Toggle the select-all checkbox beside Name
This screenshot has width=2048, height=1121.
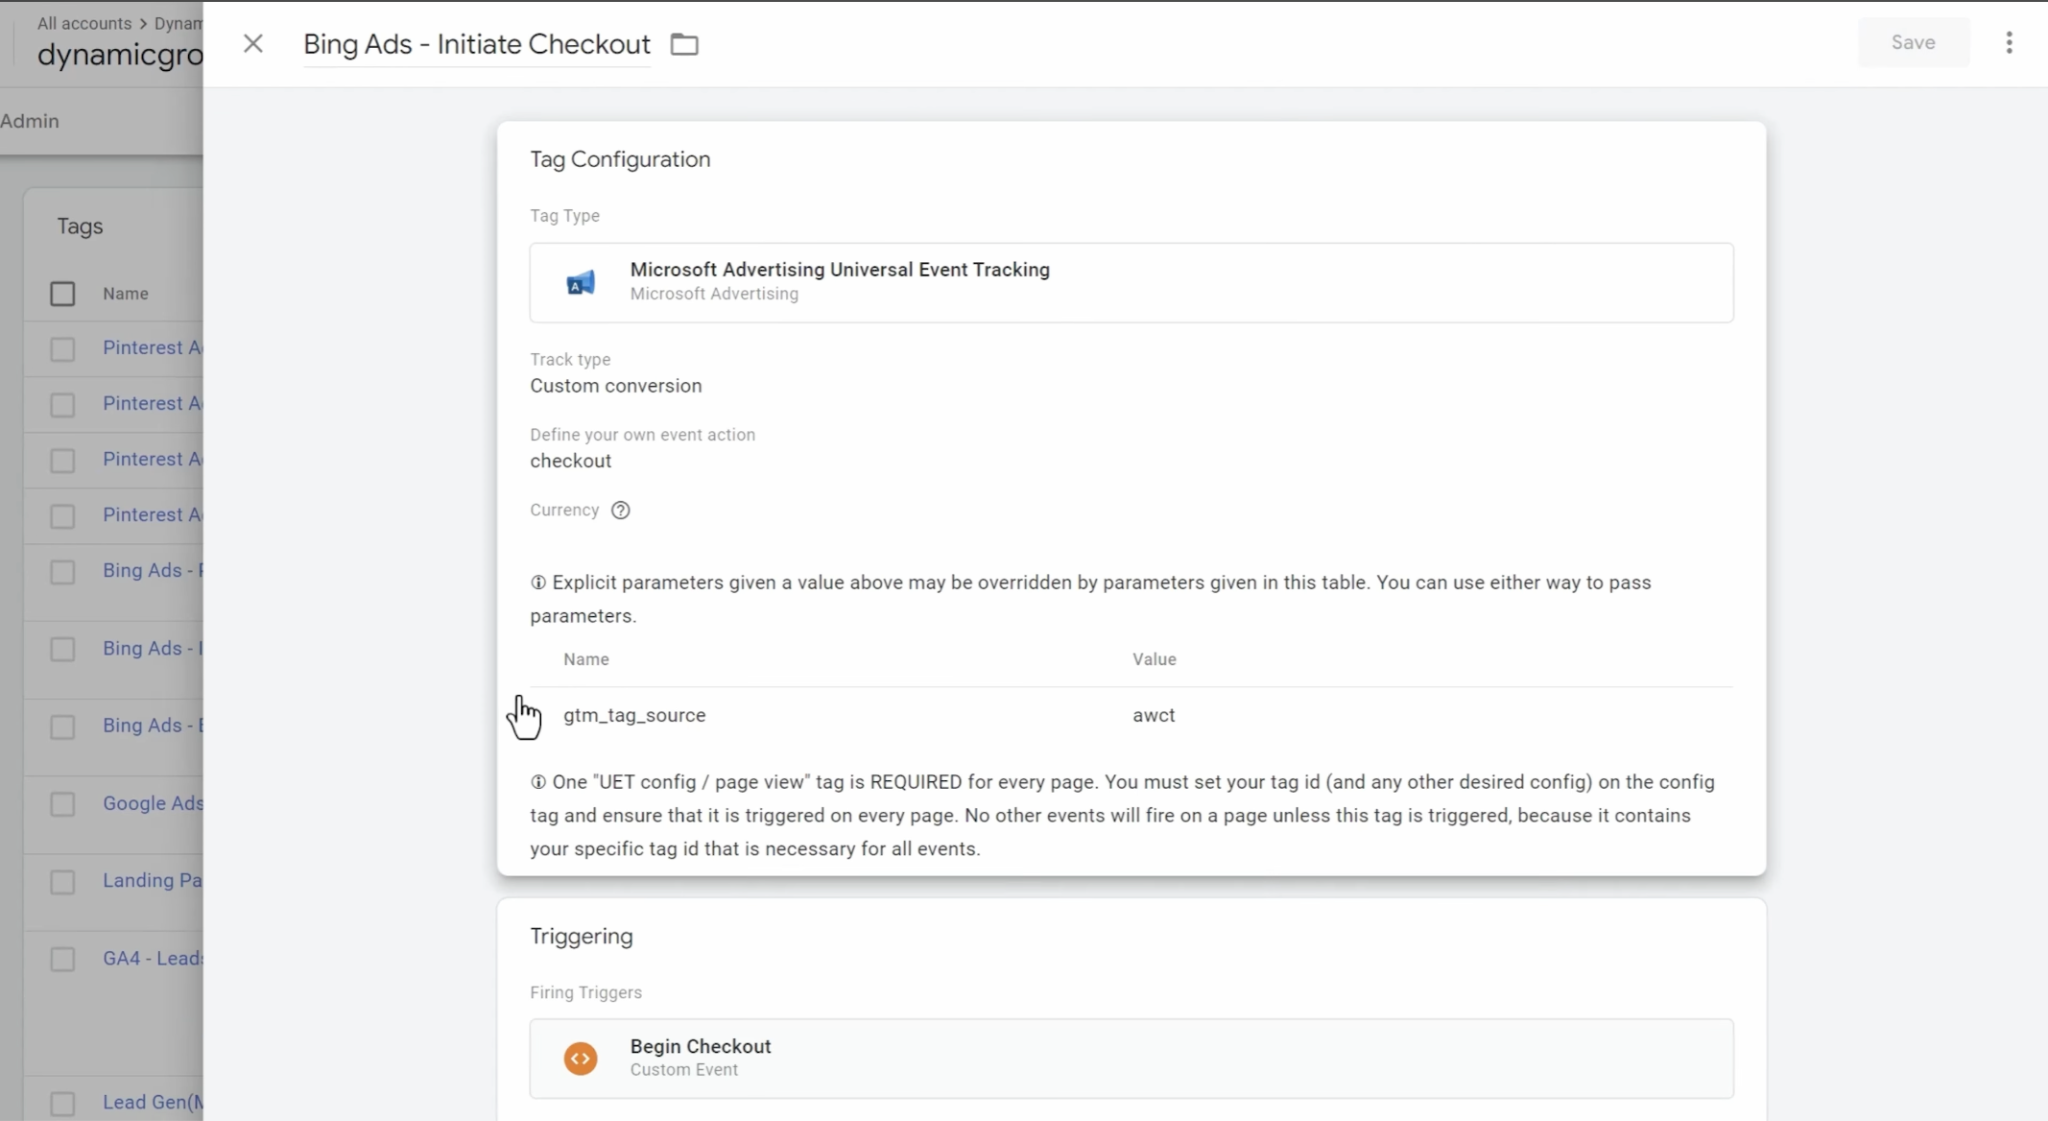click(62, 293)
